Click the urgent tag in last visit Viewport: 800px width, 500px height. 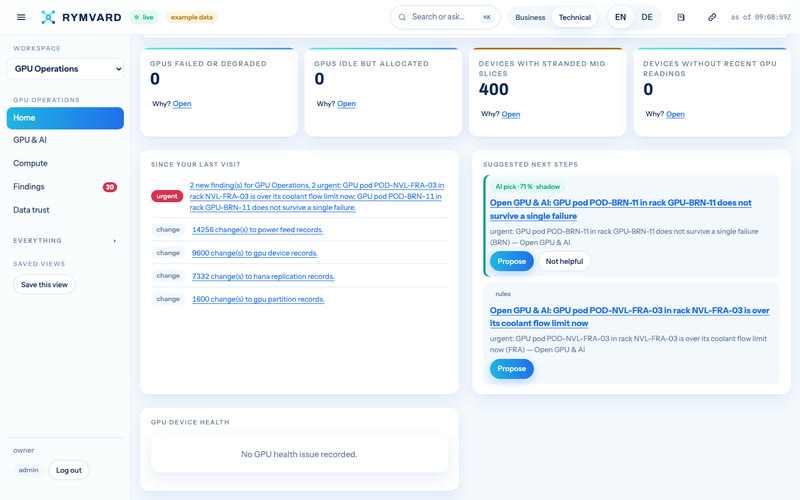(167, 196)
